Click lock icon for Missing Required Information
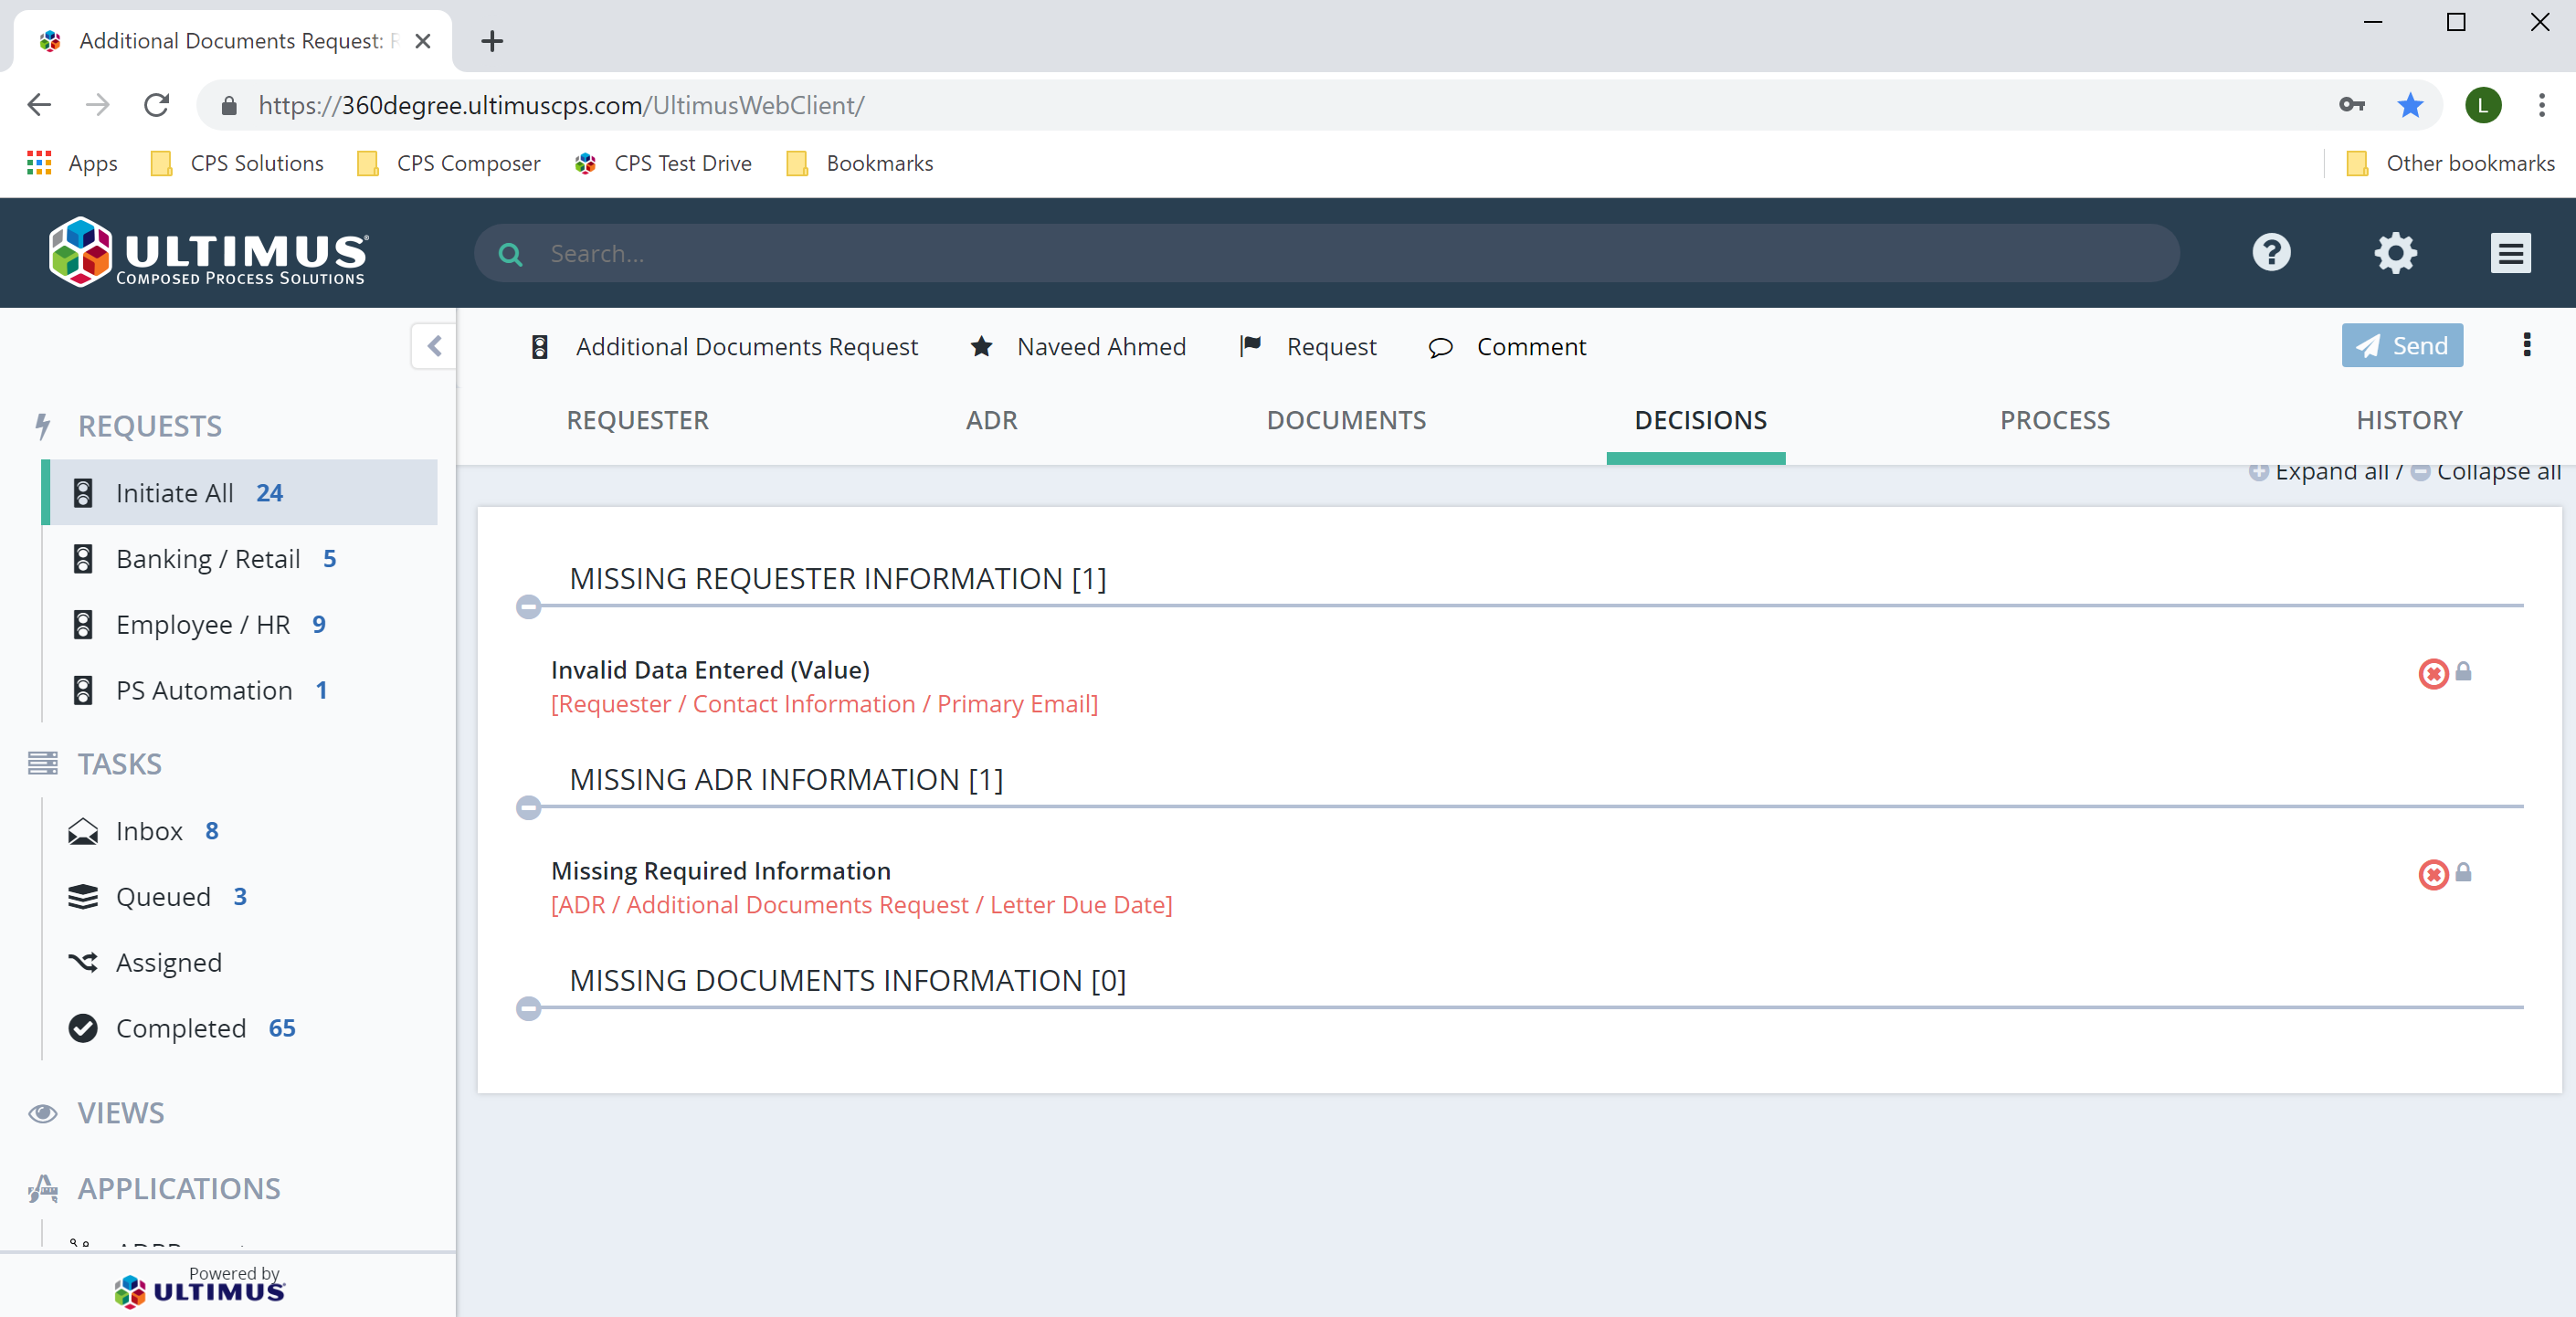 2463,872
